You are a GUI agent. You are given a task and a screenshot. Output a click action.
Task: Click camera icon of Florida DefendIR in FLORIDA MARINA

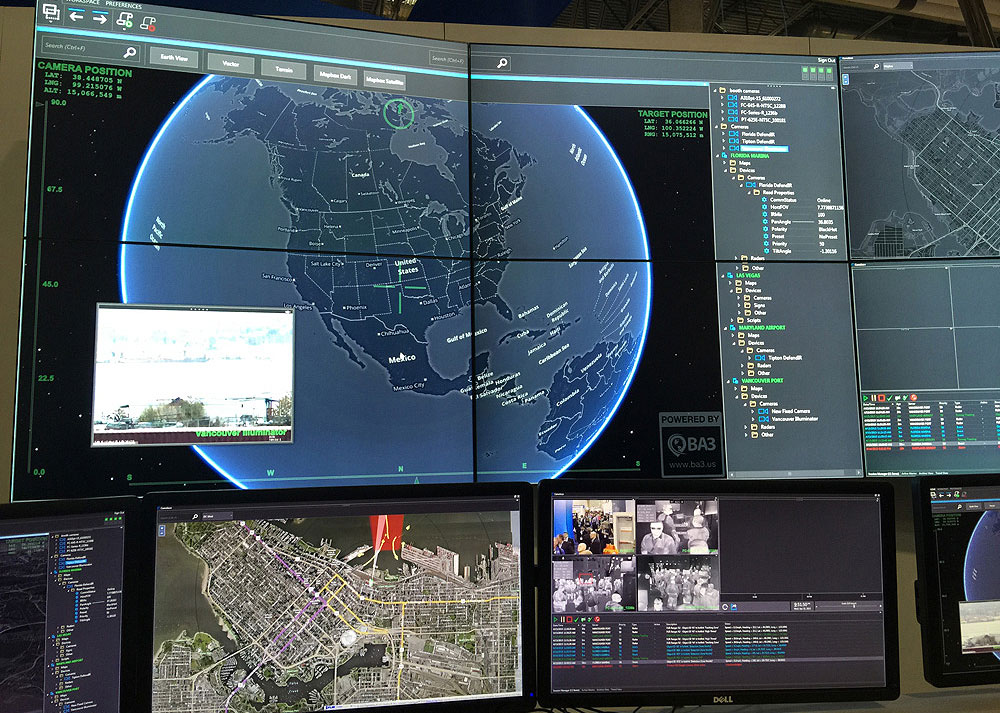[x=751, y=185]
